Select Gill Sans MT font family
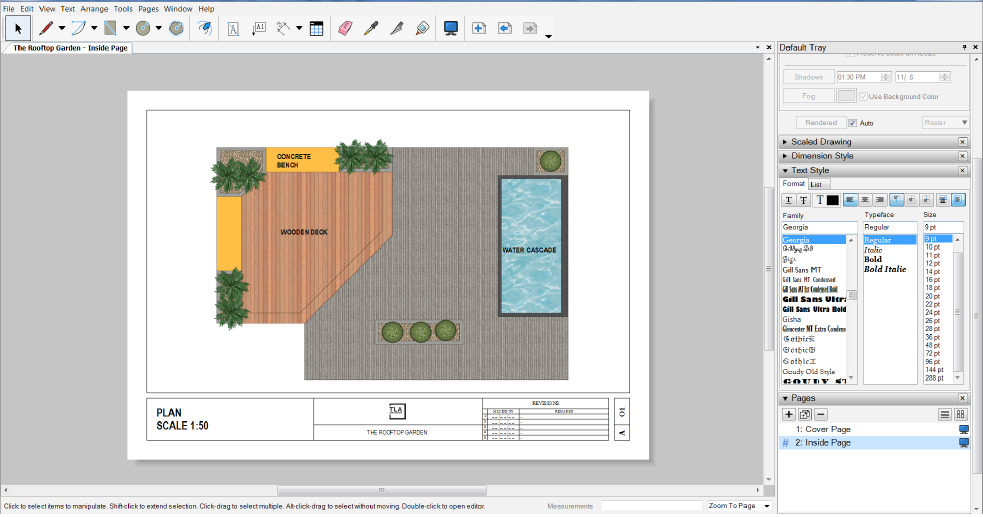Image resolution: width=983 pixels, height=517 pixels. 802,270
